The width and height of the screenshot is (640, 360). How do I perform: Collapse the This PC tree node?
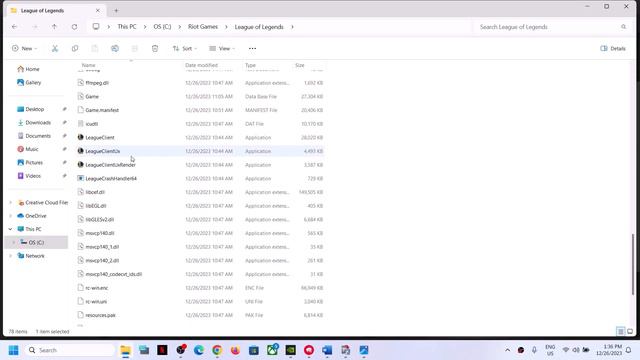pyautogui.click(x=11, y=229)
